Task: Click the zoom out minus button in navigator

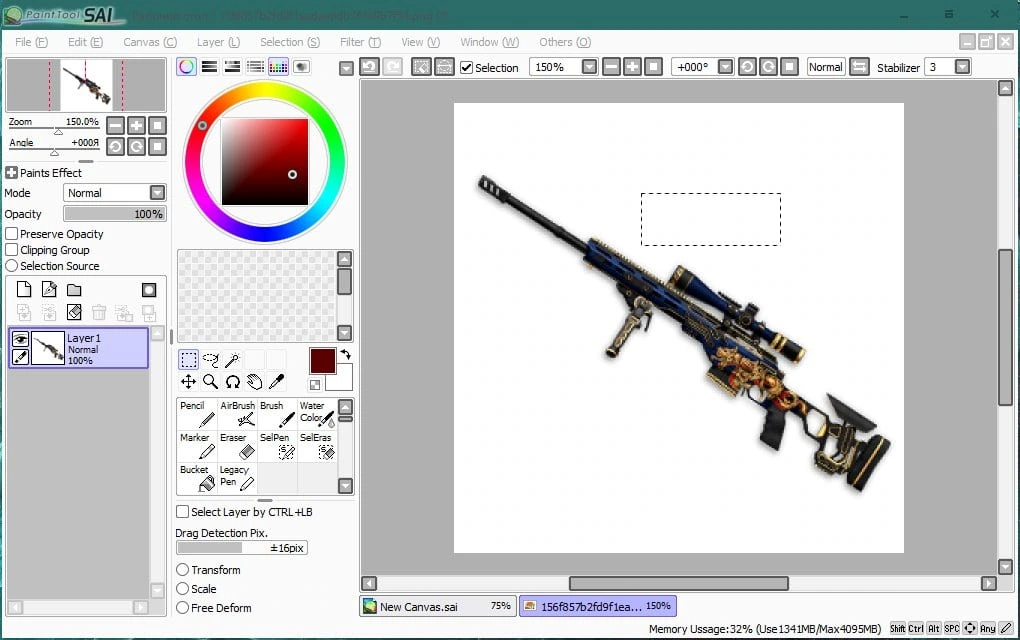Action: (x=115, y=126)
